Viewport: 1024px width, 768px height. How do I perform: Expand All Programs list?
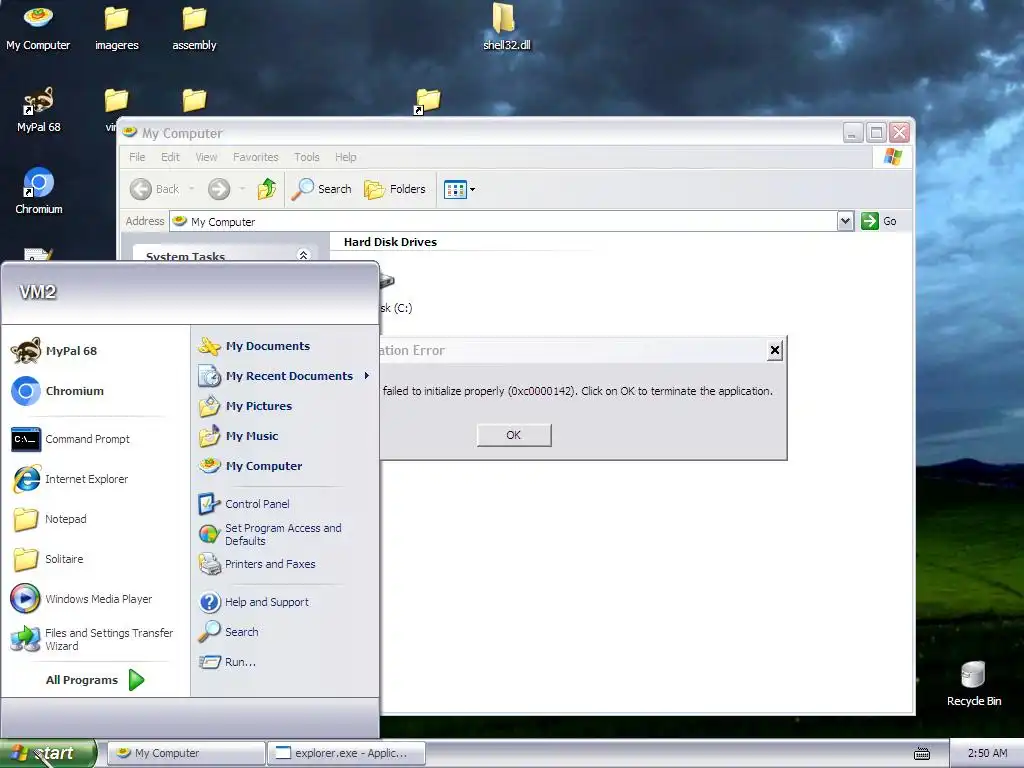(95, 680)
